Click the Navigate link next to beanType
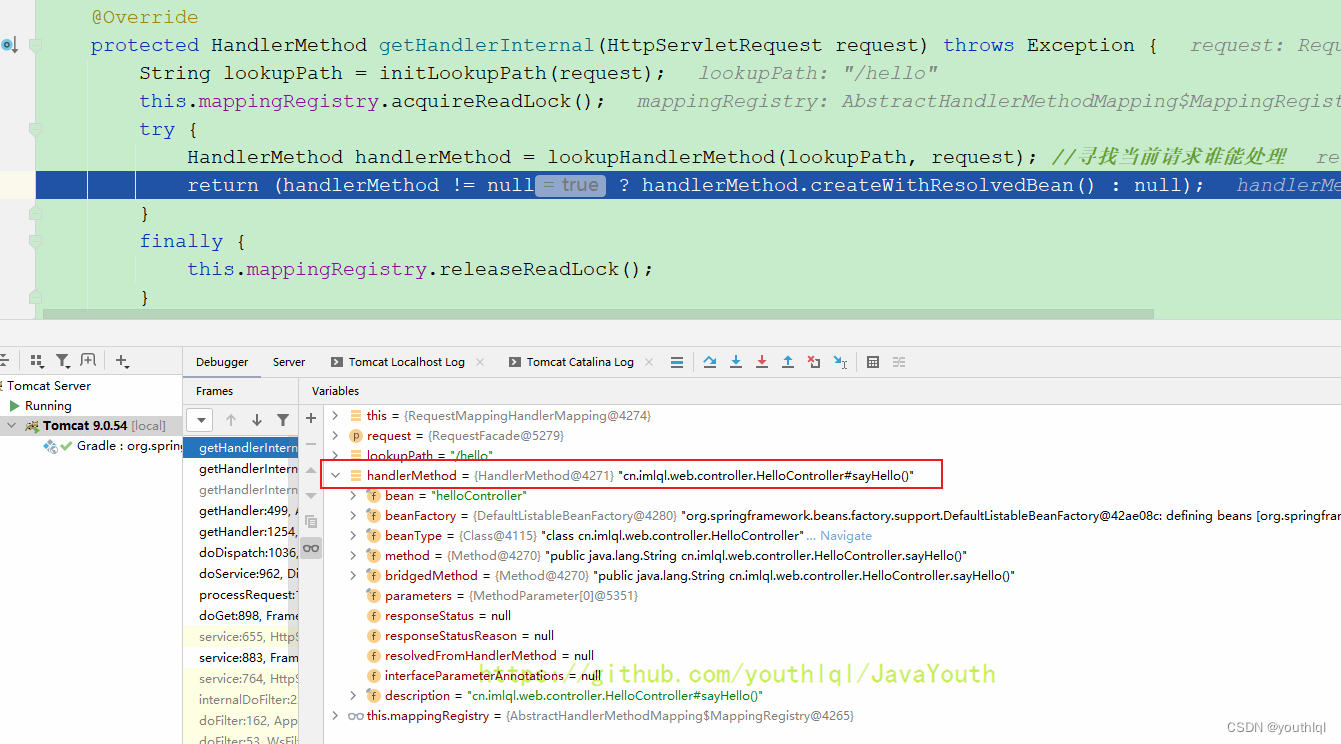 click(x=846, y=535)
